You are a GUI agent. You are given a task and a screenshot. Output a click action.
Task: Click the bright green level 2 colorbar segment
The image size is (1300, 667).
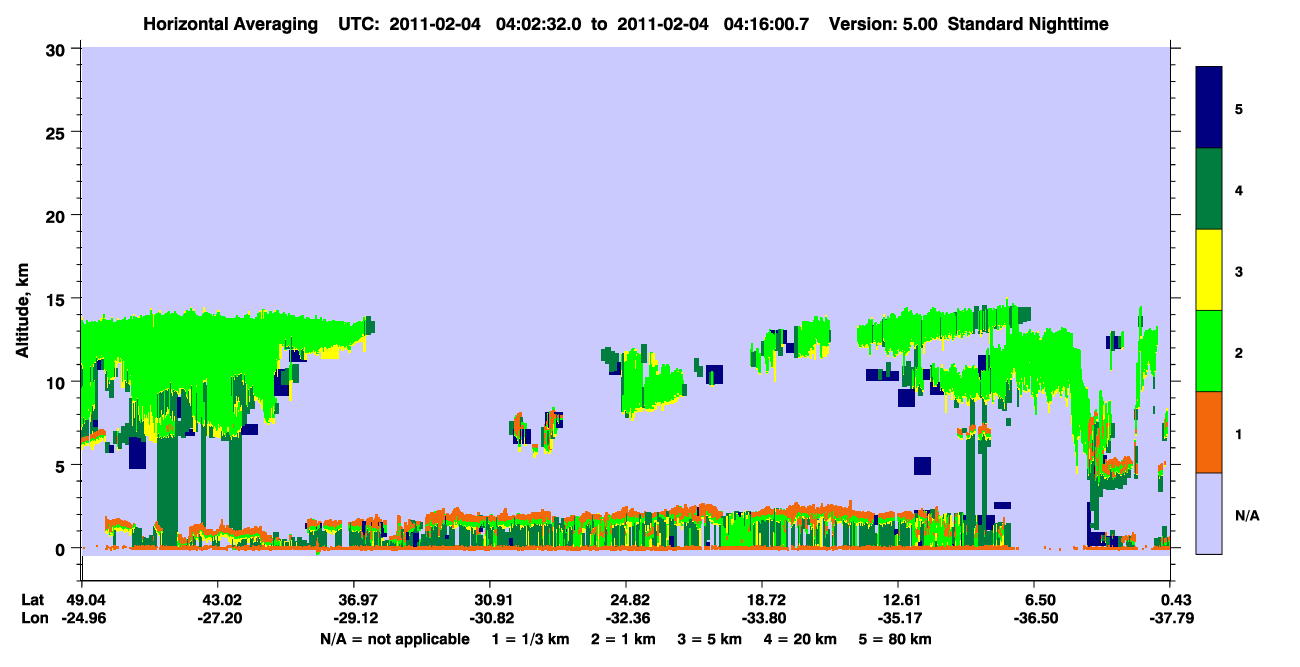pos(1209,350)
